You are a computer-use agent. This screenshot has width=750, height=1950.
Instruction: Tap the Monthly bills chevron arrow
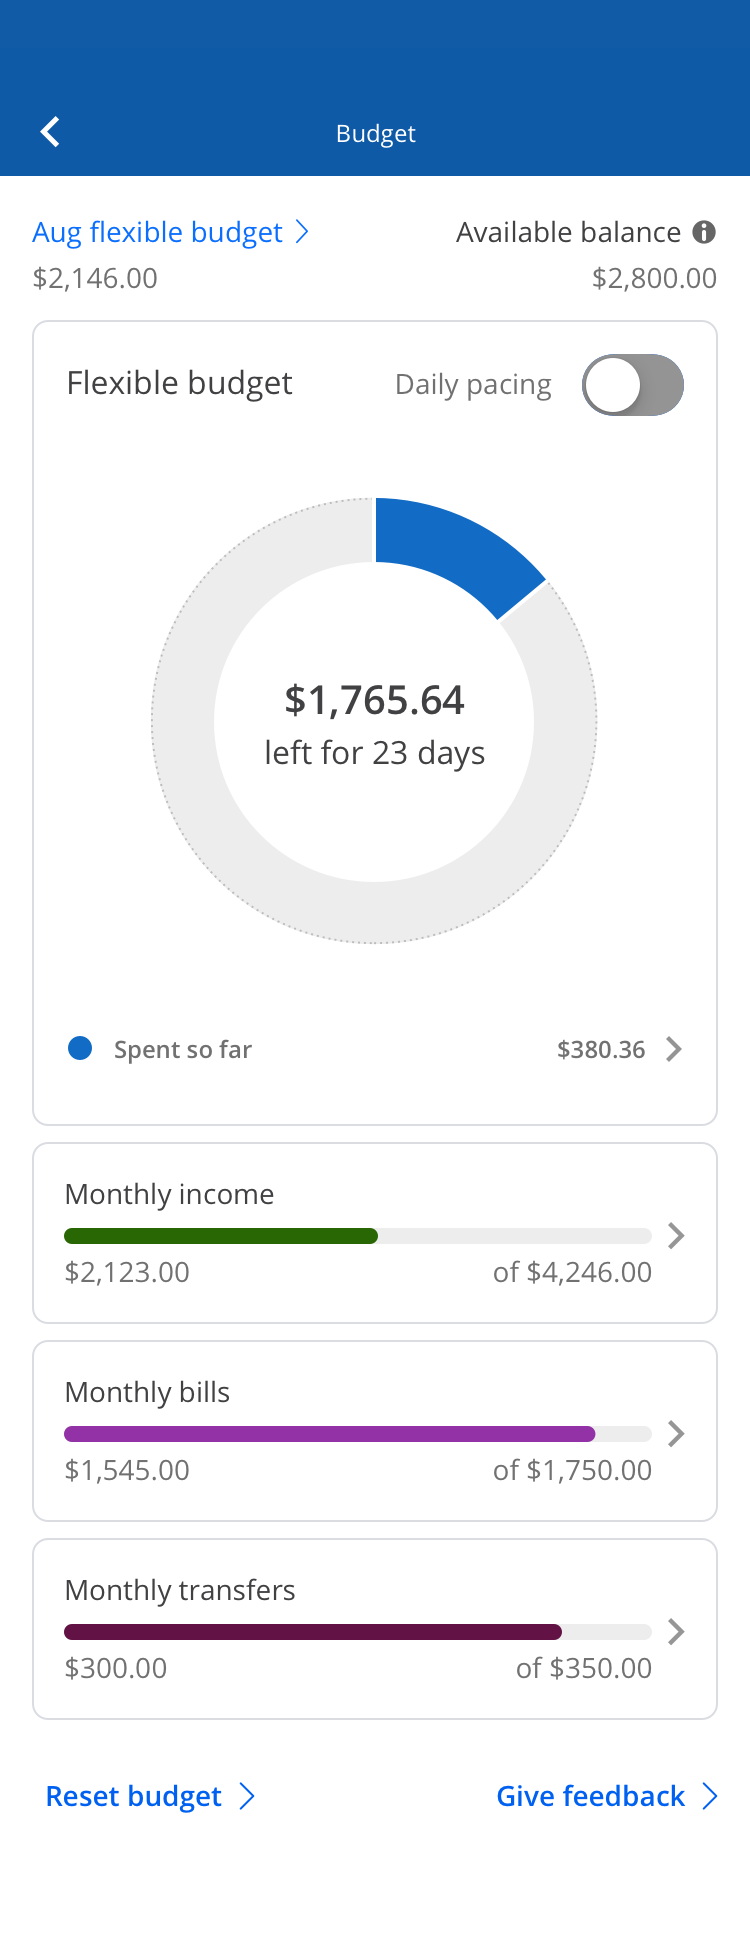coord(676,1434)
